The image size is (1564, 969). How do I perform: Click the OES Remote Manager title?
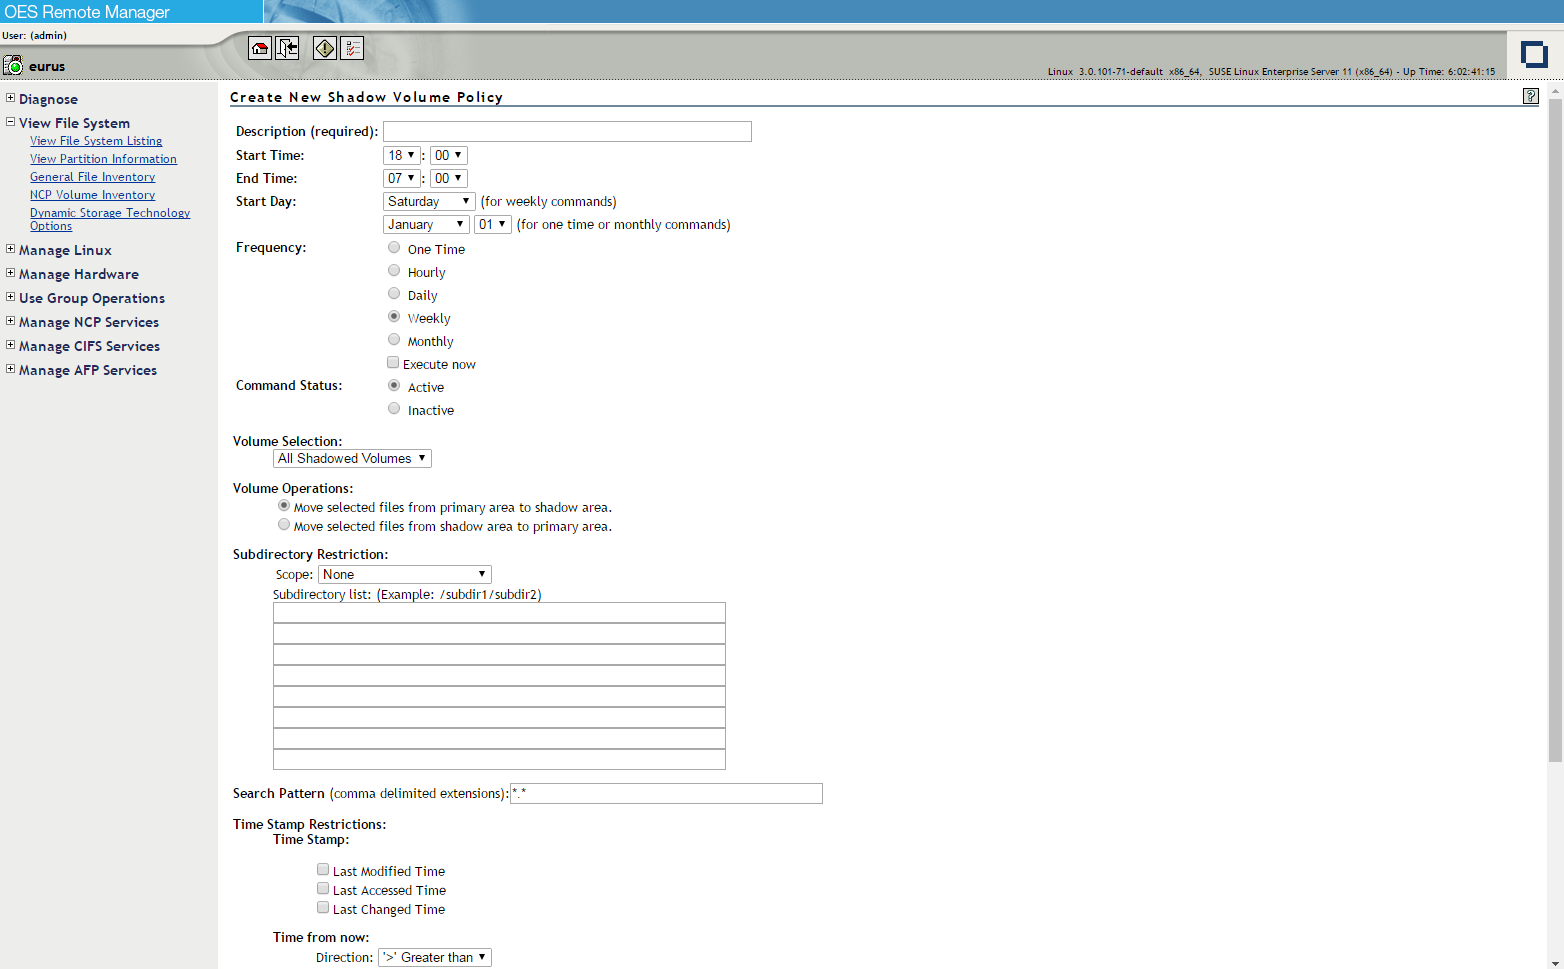point(87,12)
